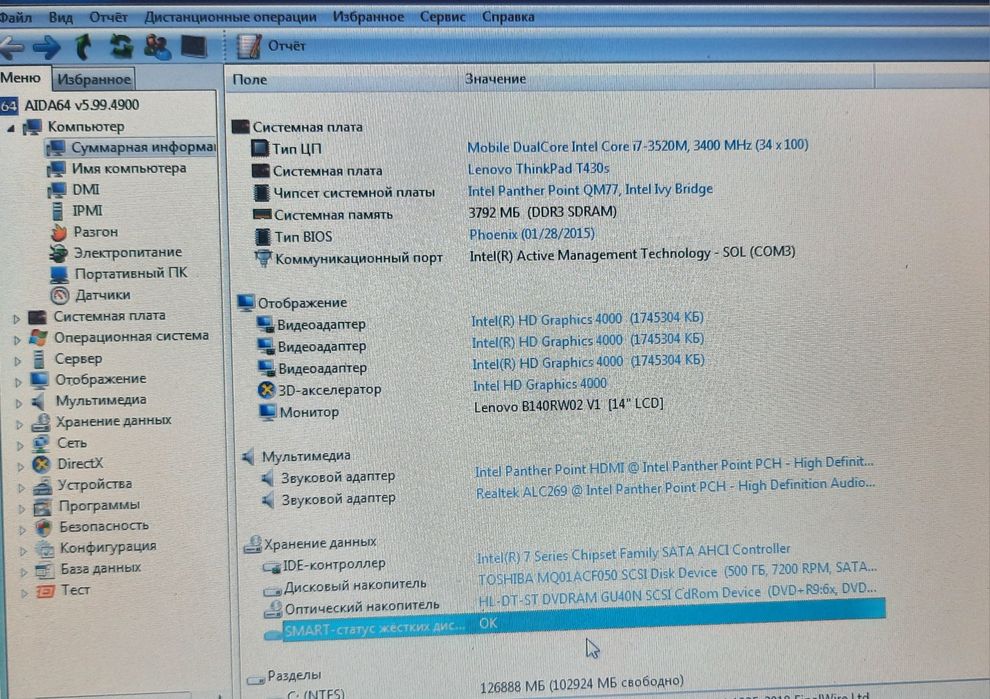Image resolution: width=990 pixels, height=699 pixels.
Task: Expand the Отображение tree node
Action: pyautogui.click(x=18, y=382)
